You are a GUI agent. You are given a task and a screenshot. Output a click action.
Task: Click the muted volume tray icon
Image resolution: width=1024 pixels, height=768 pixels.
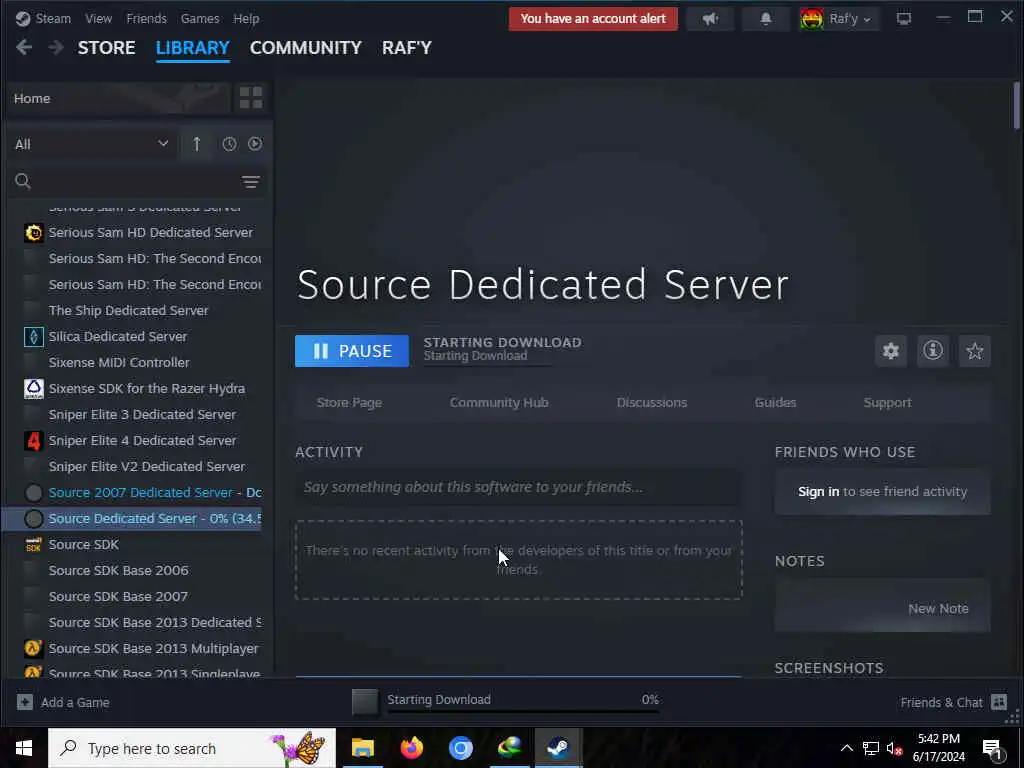894,748
